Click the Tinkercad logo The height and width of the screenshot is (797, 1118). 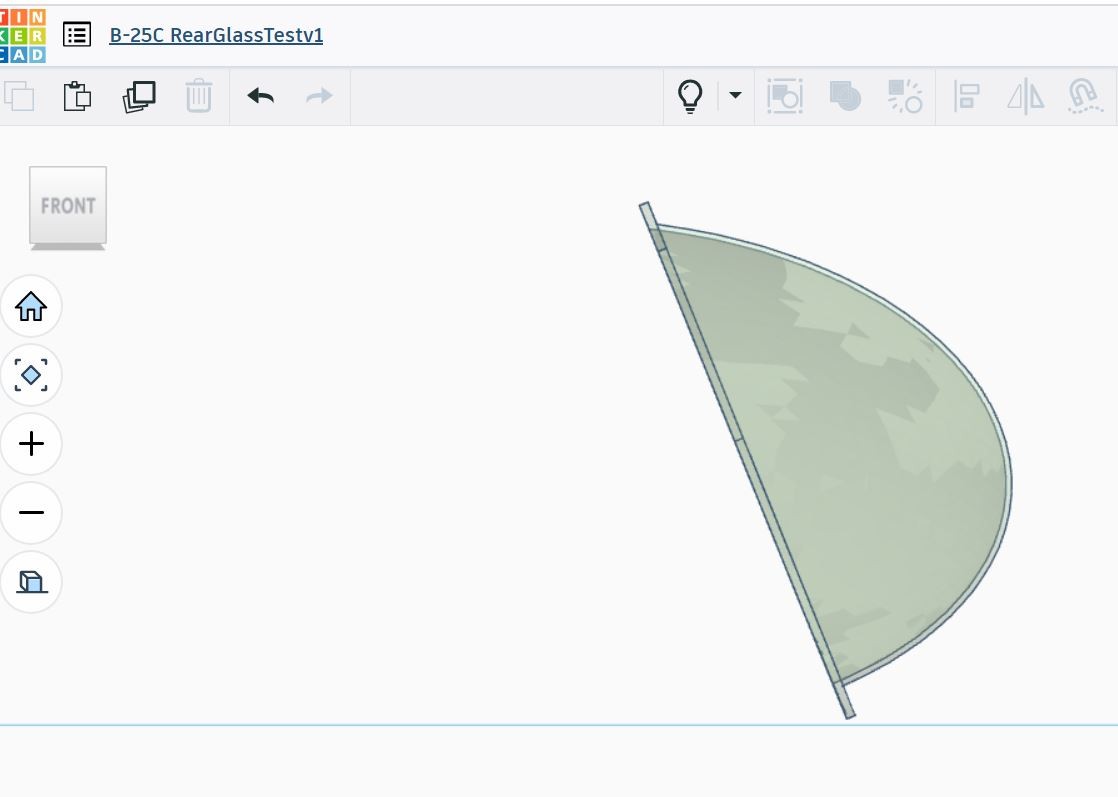coord(23,36)
